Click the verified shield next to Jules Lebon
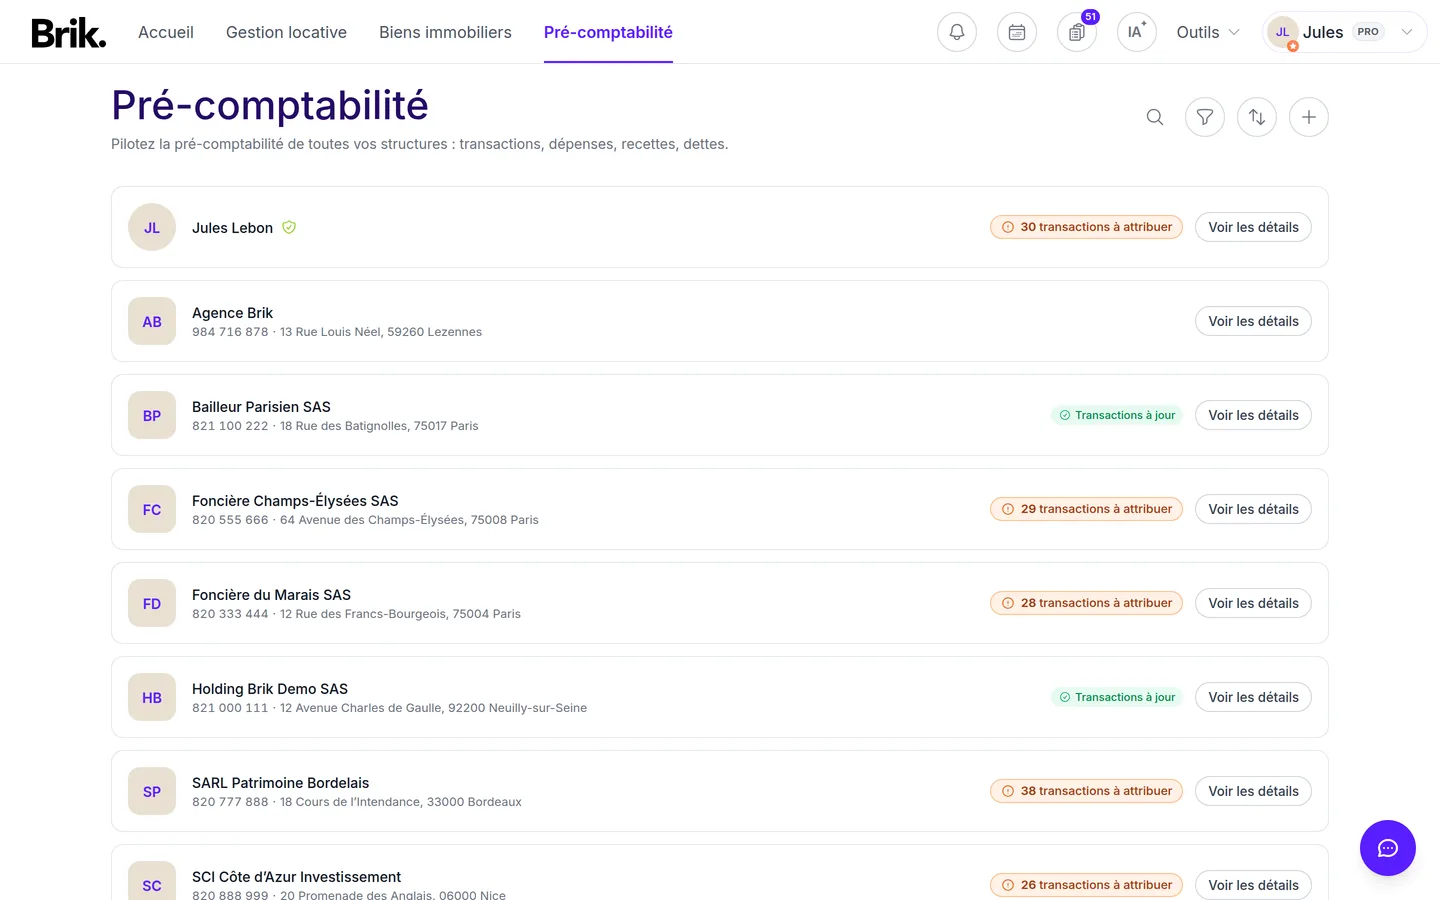Screen dimensions: 1440x900 point(289,227)
